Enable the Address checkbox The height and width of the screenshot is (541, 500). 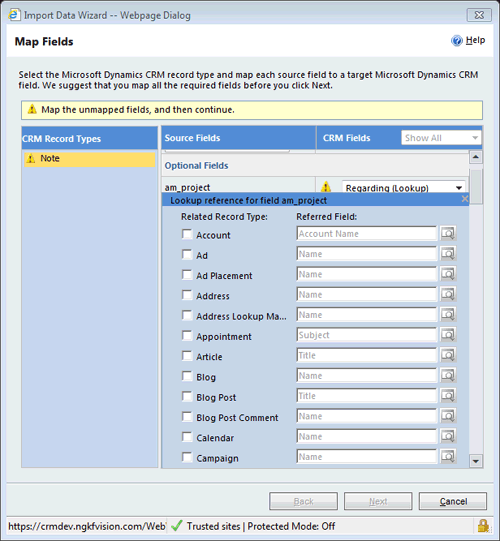[187, 295]
